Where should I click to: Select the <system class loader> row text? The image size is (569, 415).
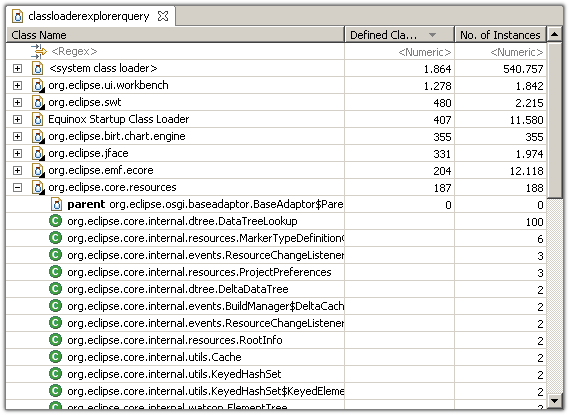tap(103, 68)
